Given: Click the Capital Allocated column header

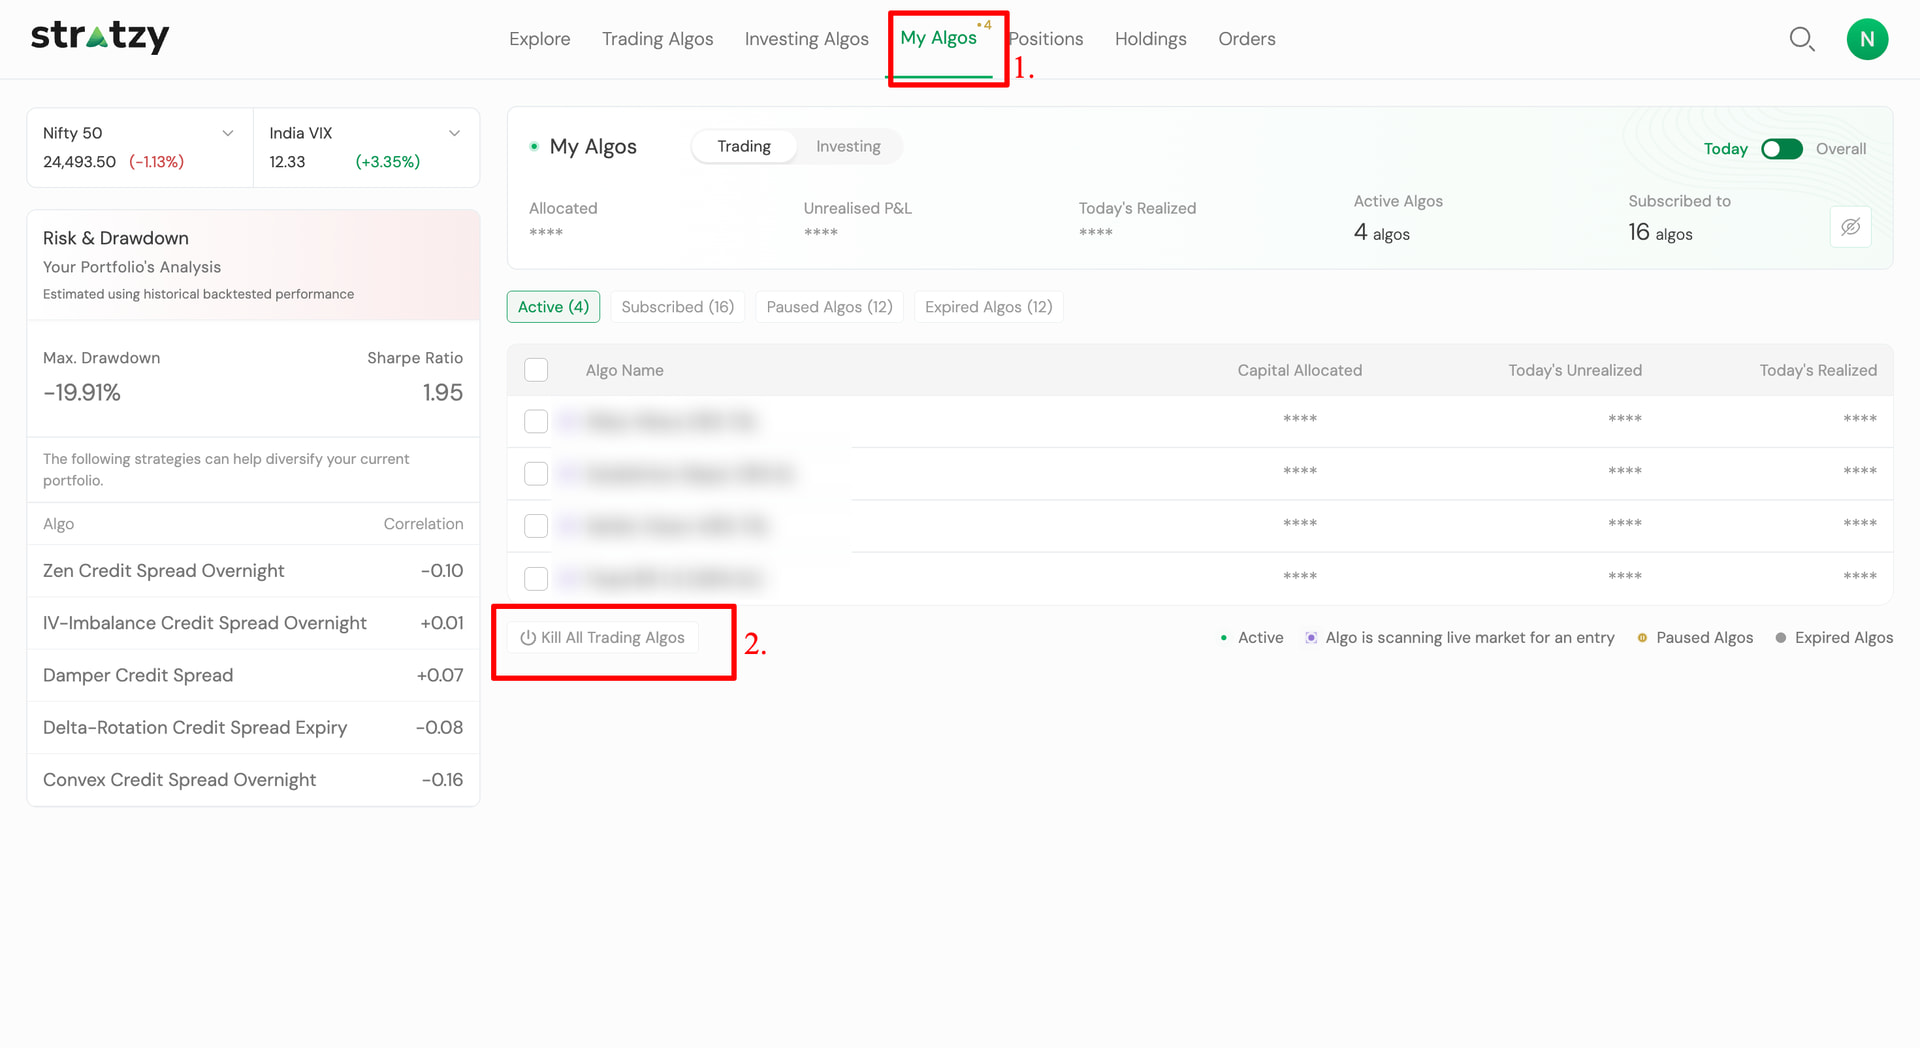Looking at the screenshot, I should [x=1299, y=370].
